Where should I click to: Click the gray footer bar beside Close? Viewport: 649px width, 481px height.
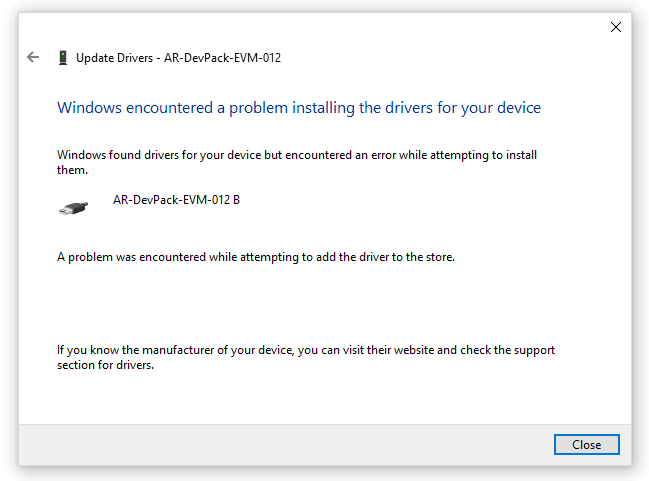(x=286, y=445)
